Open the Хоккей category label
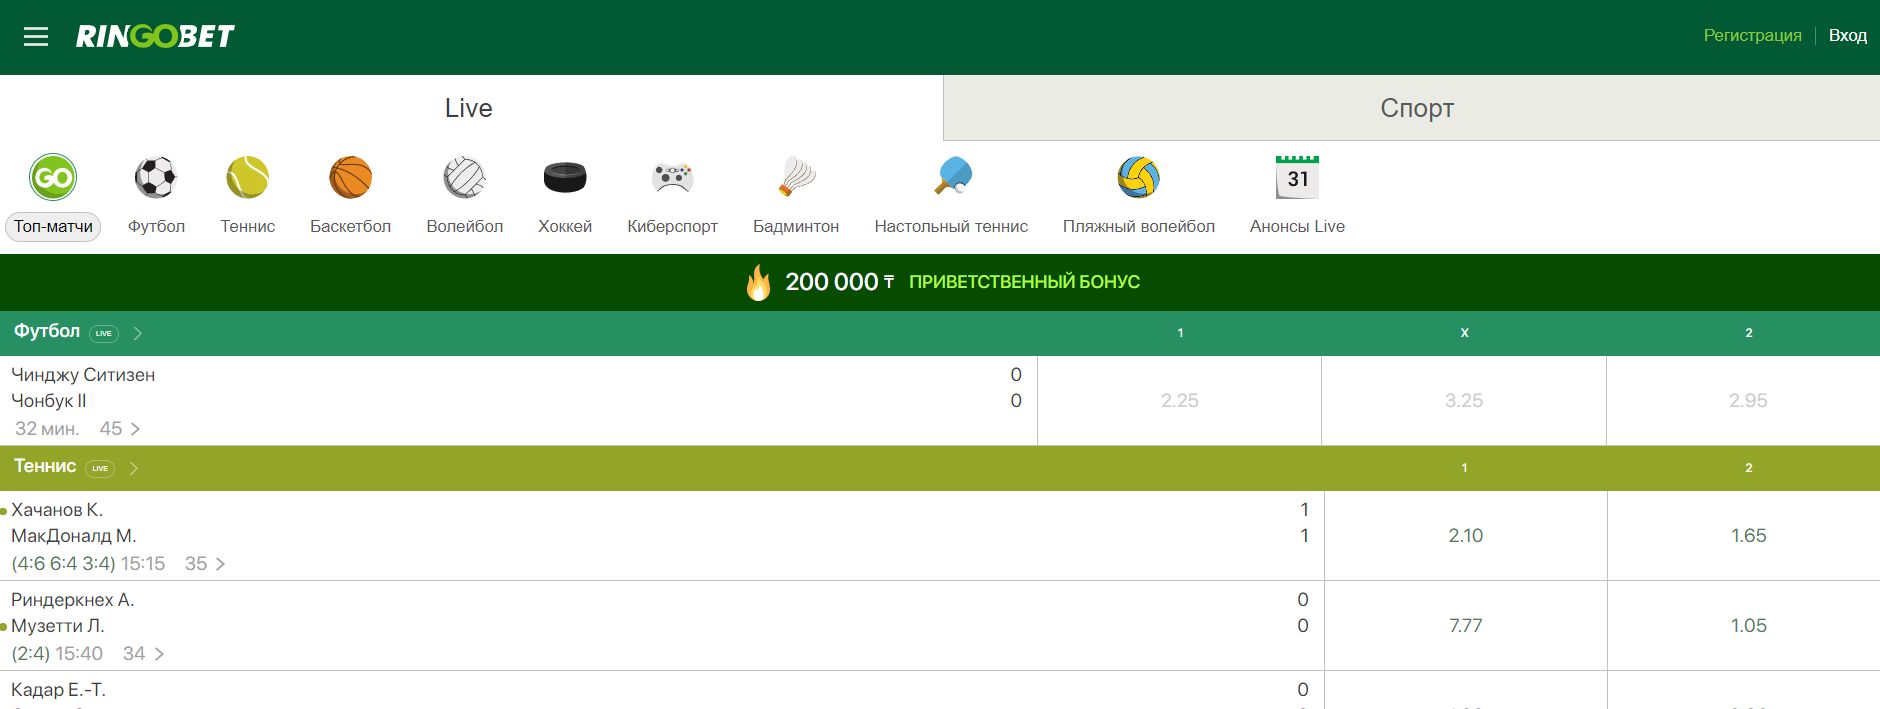Image resolution: width=1880 pixels, height=709 pixels. (565, 227)
